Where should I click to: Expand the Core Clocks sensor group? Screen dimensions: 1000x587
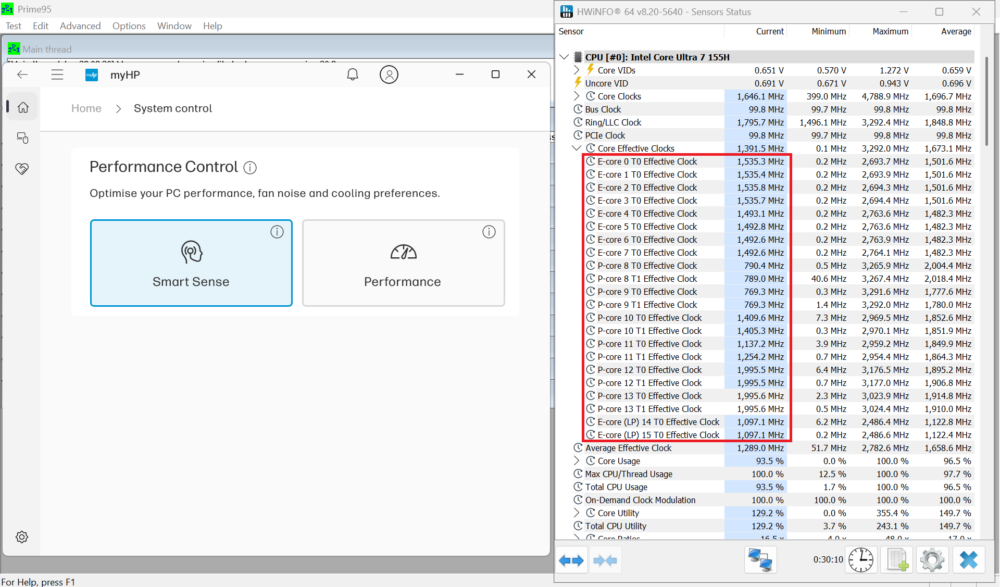click(577, 96)
